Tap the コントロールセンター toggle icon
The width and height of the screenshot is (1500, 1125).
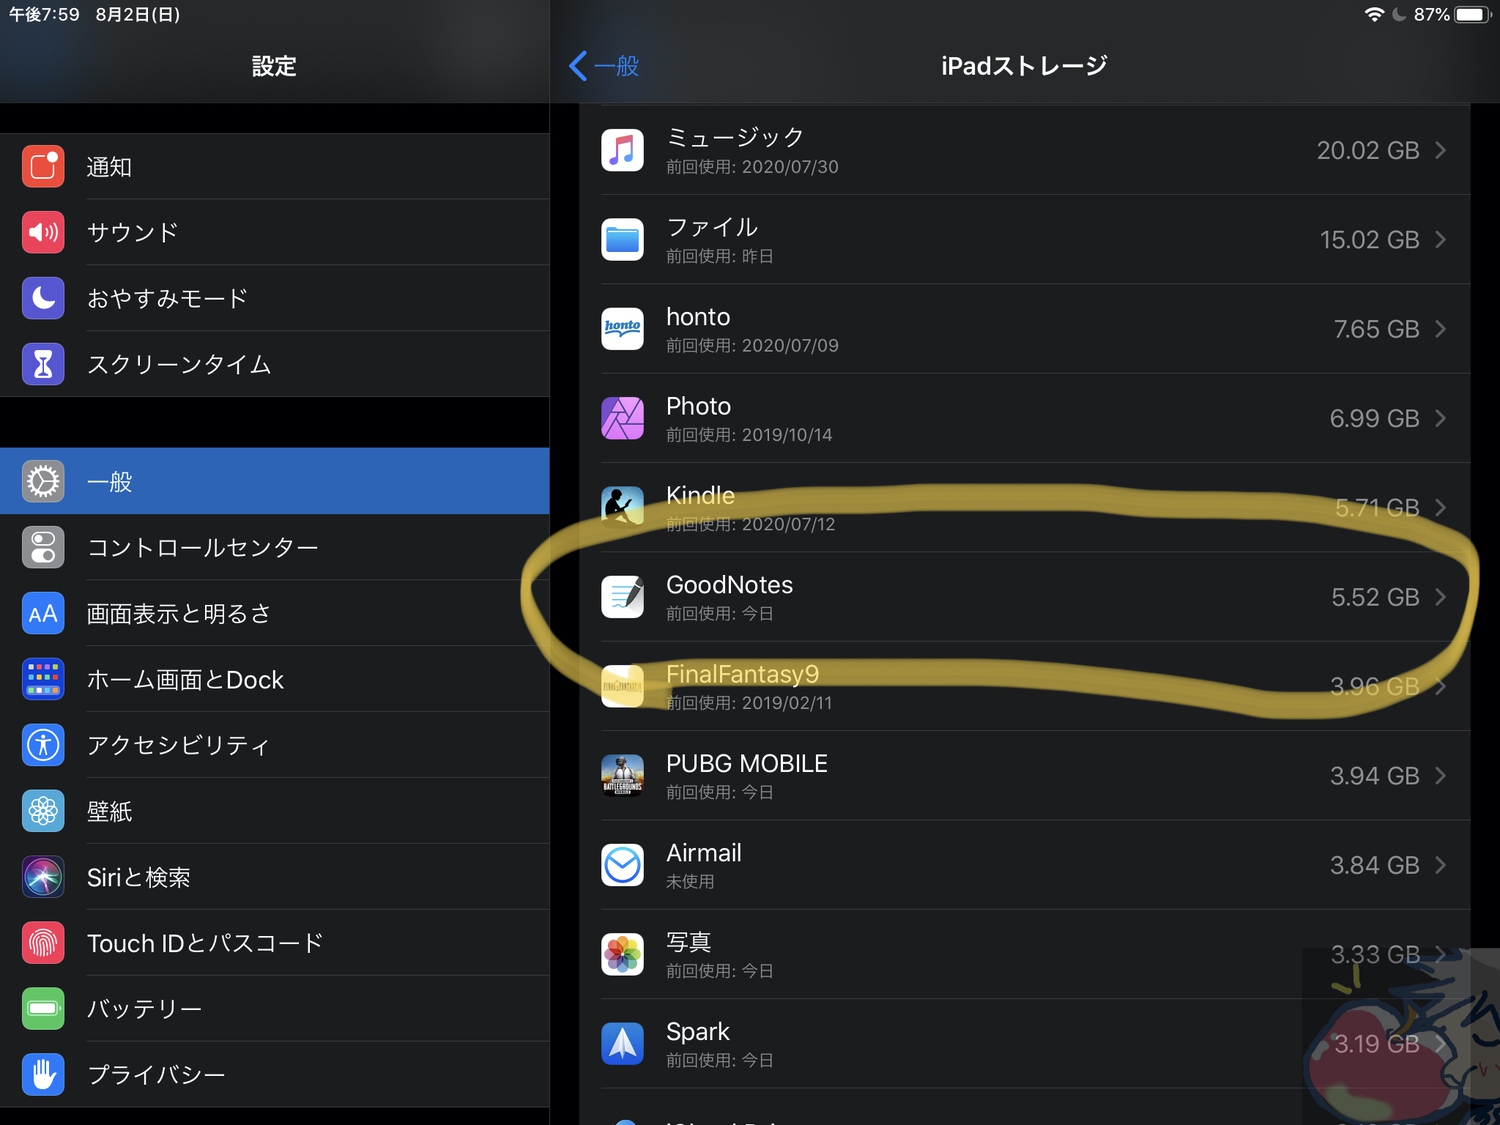(x=43, y=548)
